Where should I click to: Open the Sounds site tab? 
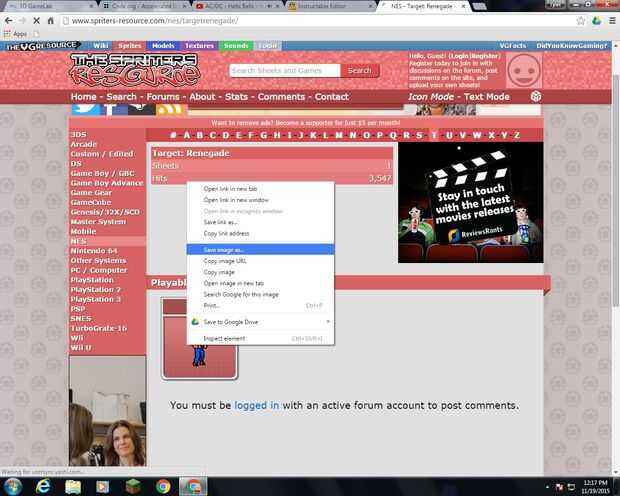pyautogui.click(x=236, y=46)
